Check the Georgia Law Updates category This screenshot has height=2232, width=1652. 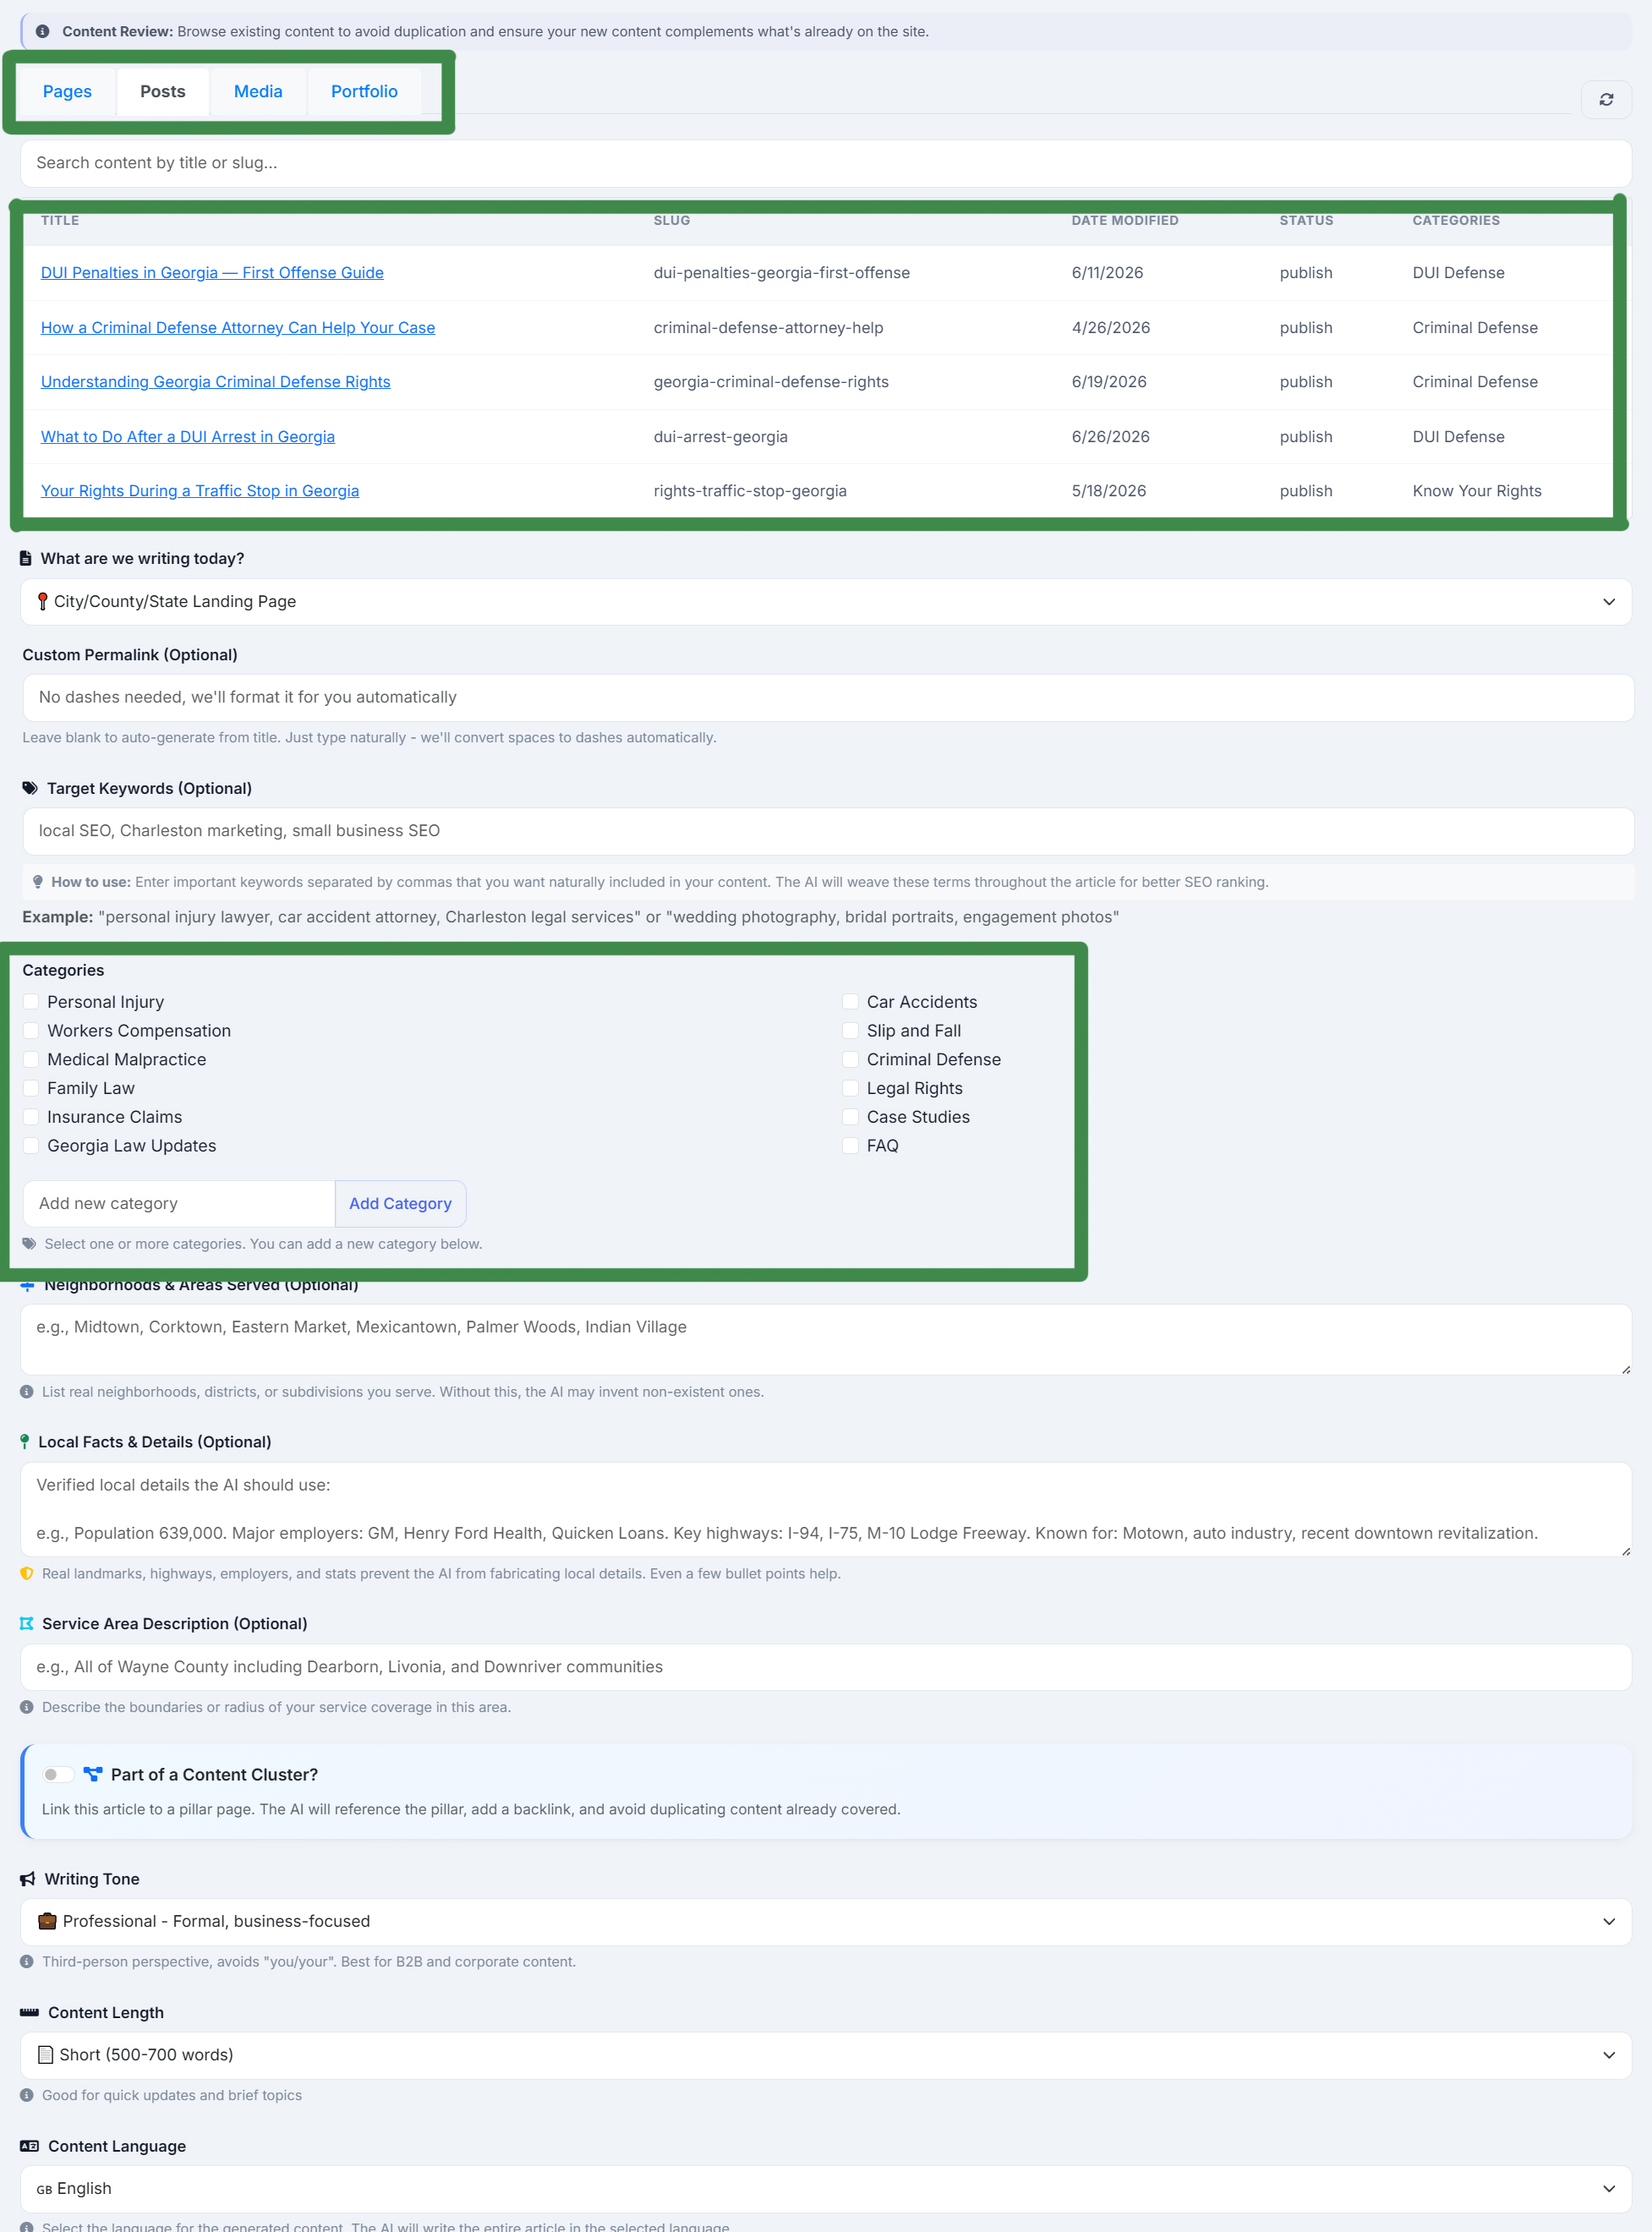pos(31,1146)
